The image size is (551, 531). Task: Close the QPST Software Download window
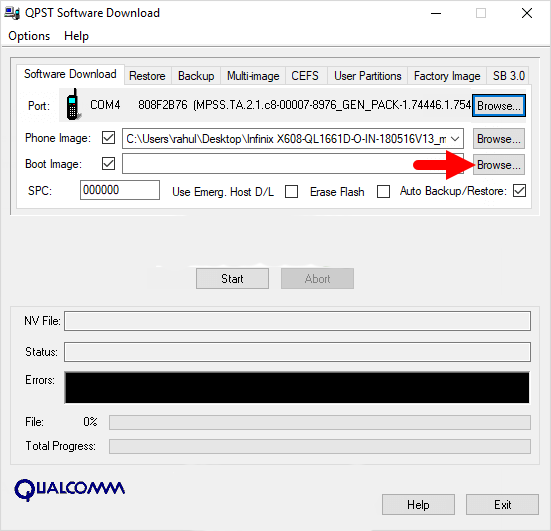[527, 13]
